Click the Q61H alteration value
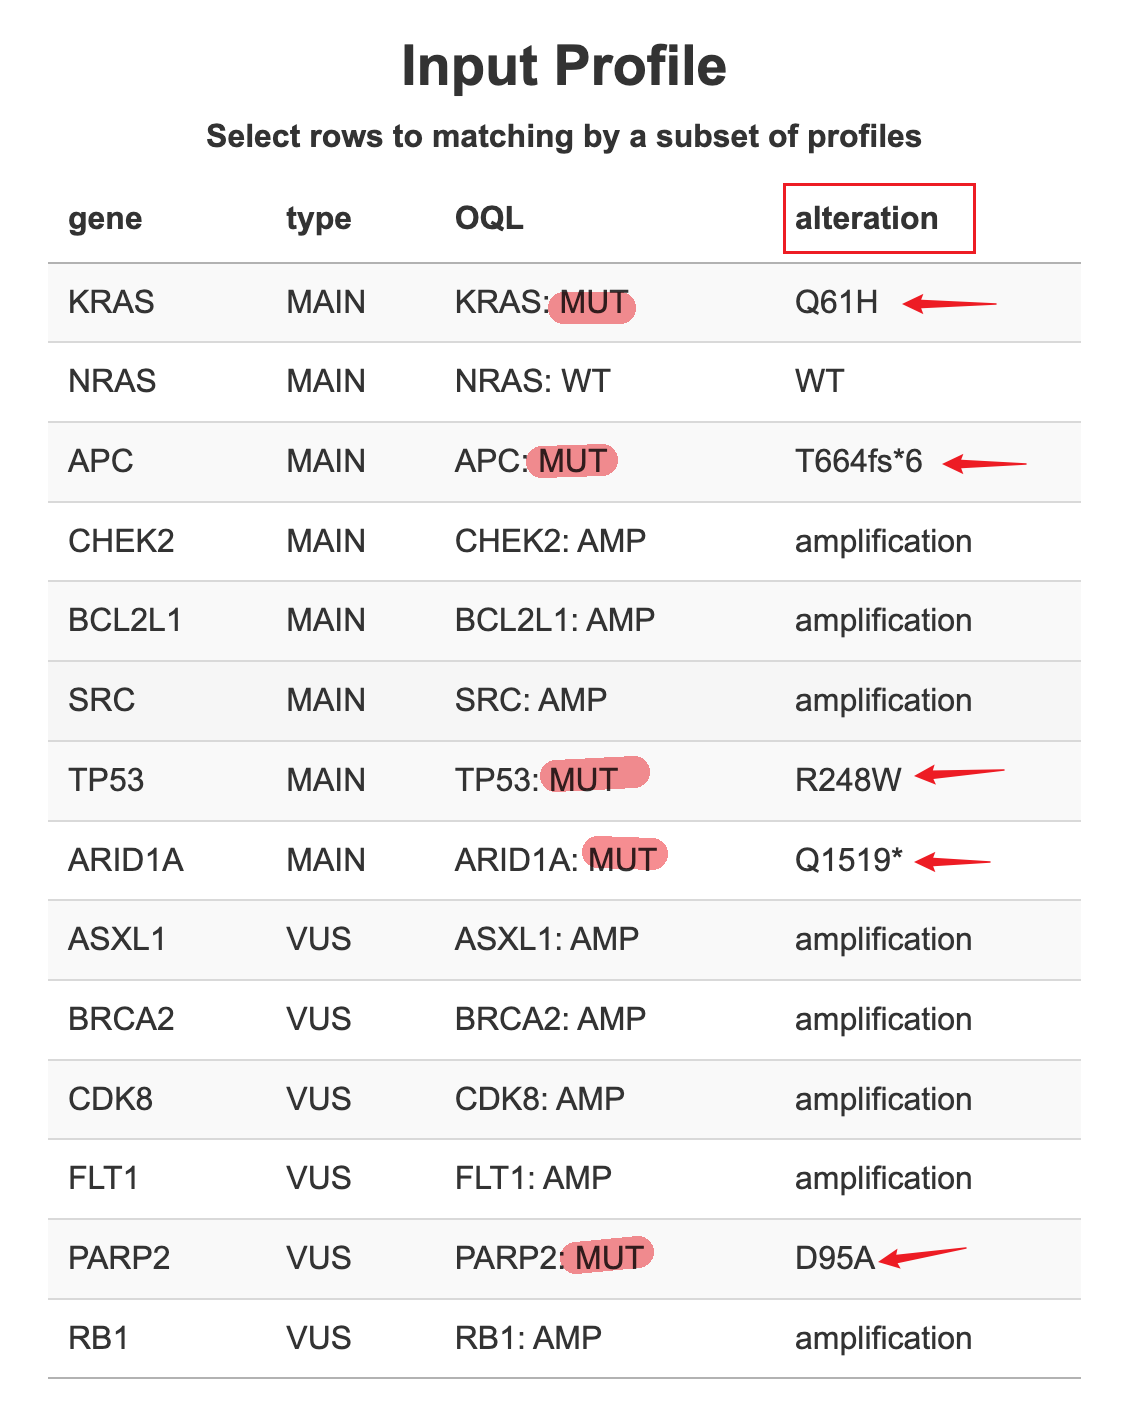The width and height of the screenshot is (1134, 1418). click(x=836, y=302)
